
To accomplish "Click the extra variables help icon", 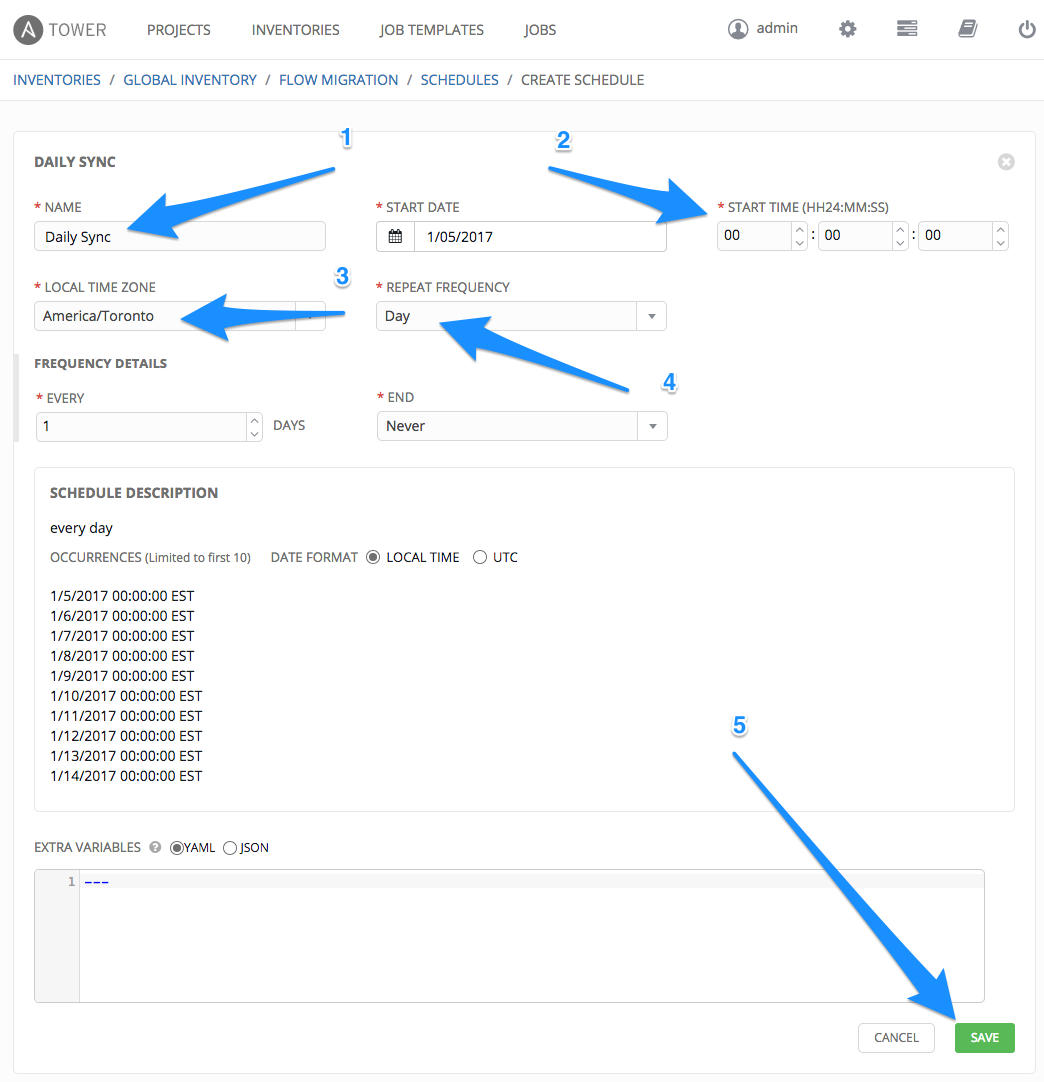I will [x=155, y=847].
